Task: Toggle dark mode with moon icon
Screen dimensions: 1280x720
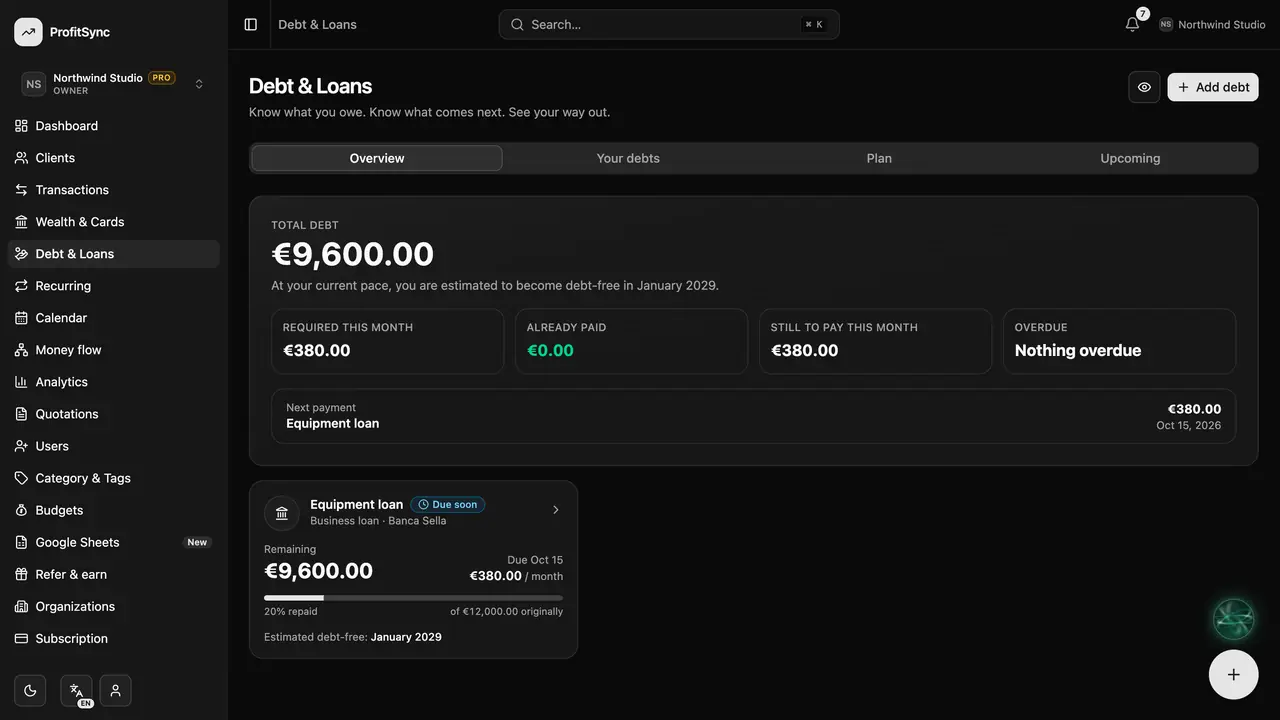Action: pos(30,690)
